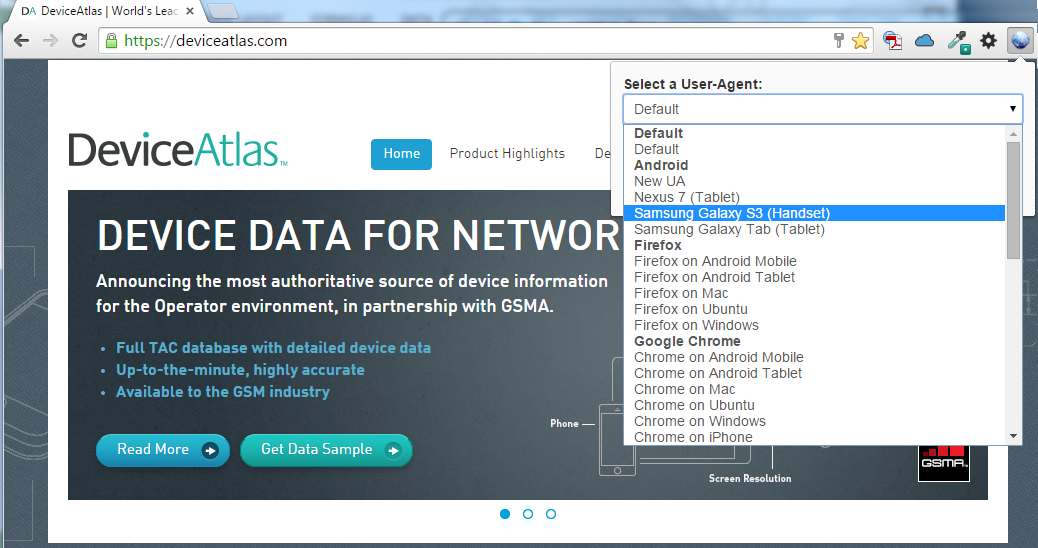1038x548 pixels.
Task: Click the User-Agent Switcher globe icon
Action: pyautogui.click(x=1020, y=40)
